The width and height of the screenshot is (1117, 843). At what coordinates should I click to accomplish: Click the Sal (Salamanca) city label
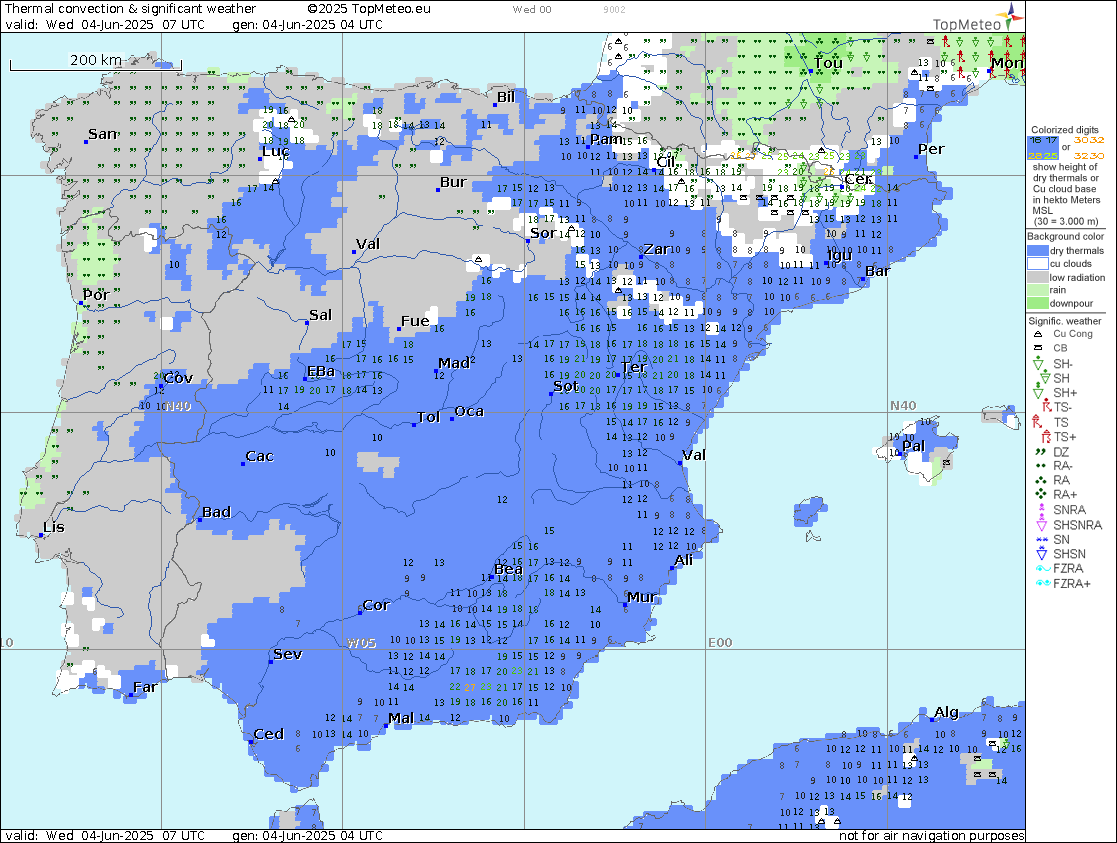(320, 315)
